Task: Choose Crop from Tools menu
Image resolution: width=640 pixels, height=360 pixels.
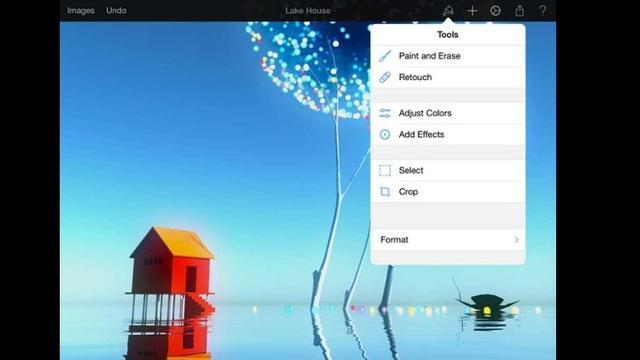Action: pos(448,191)
